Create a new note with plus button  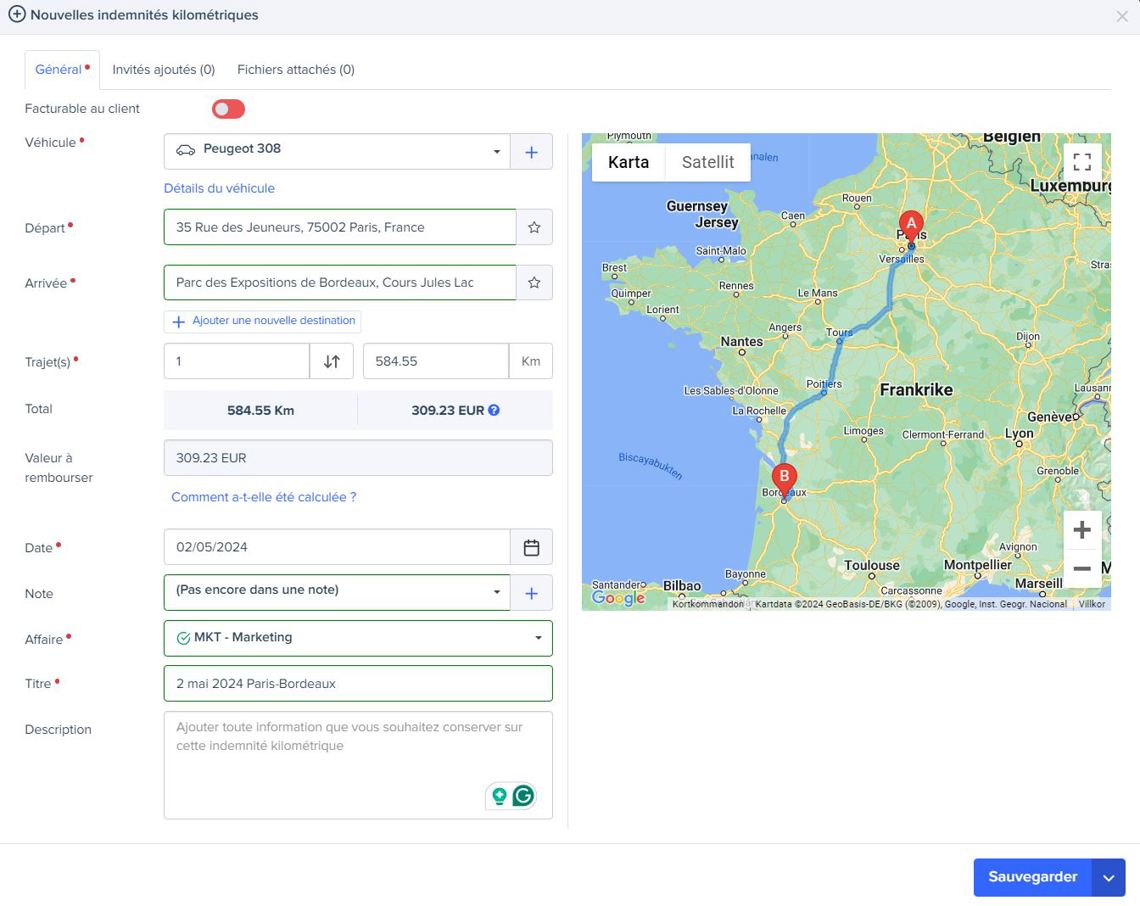(531, 593)
